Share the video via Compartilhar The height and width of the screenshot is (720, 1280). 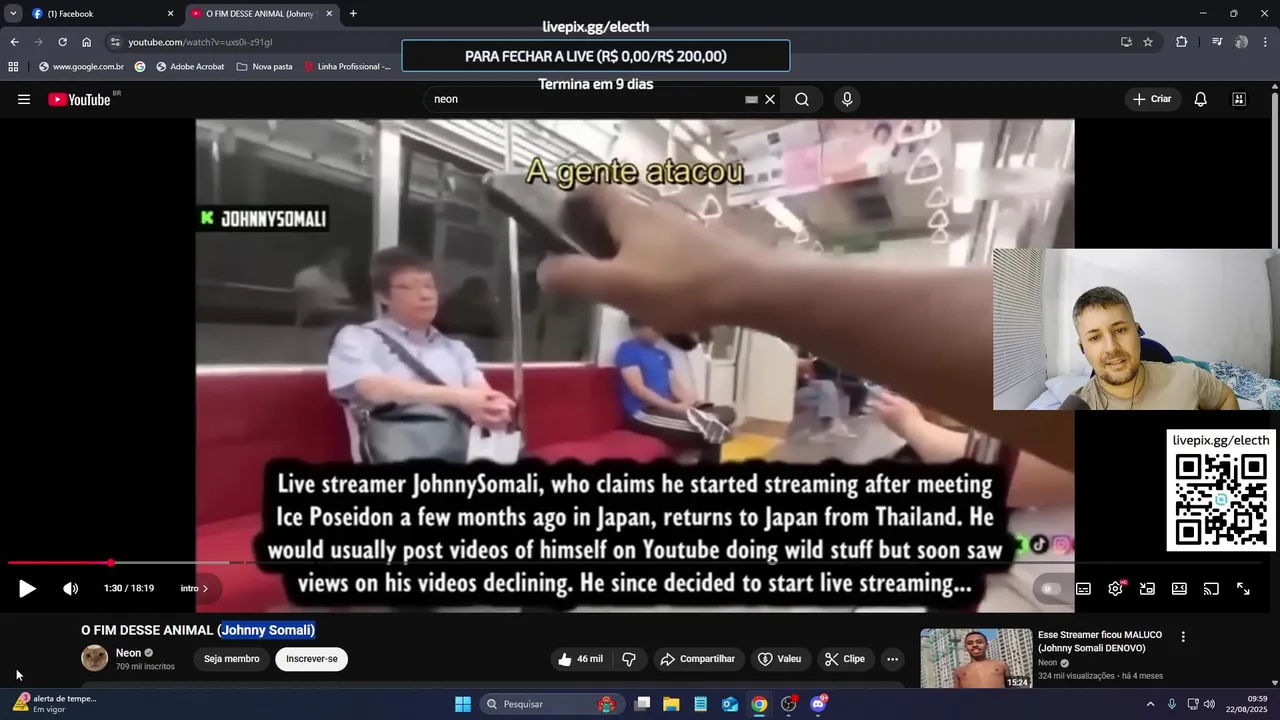(x=698, y=659)
